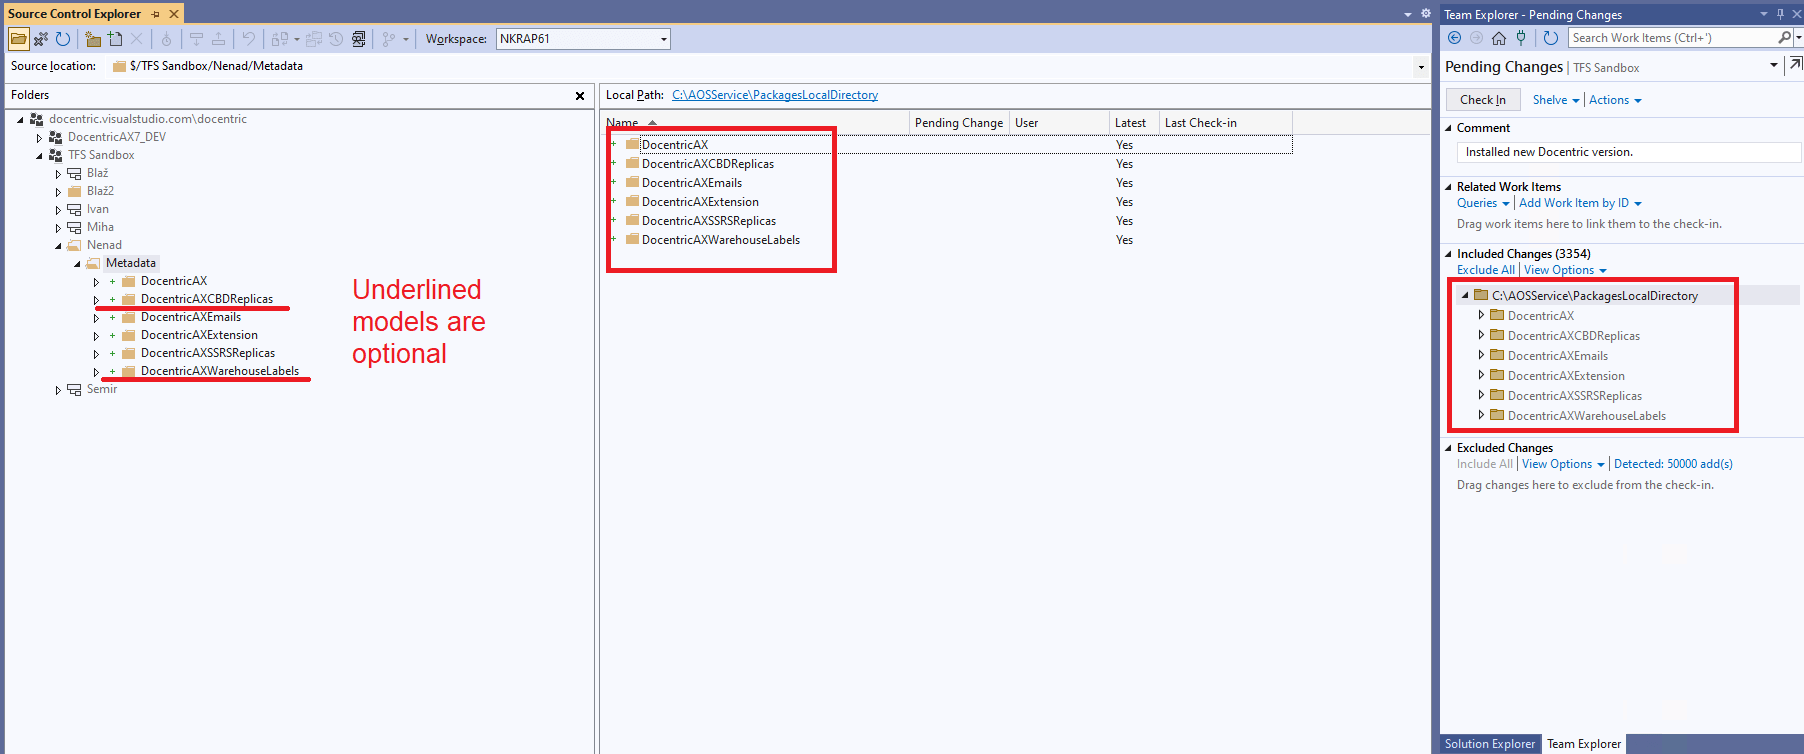
Task: Toggle the folders pane toolbar icon
Action: [18, 39]
